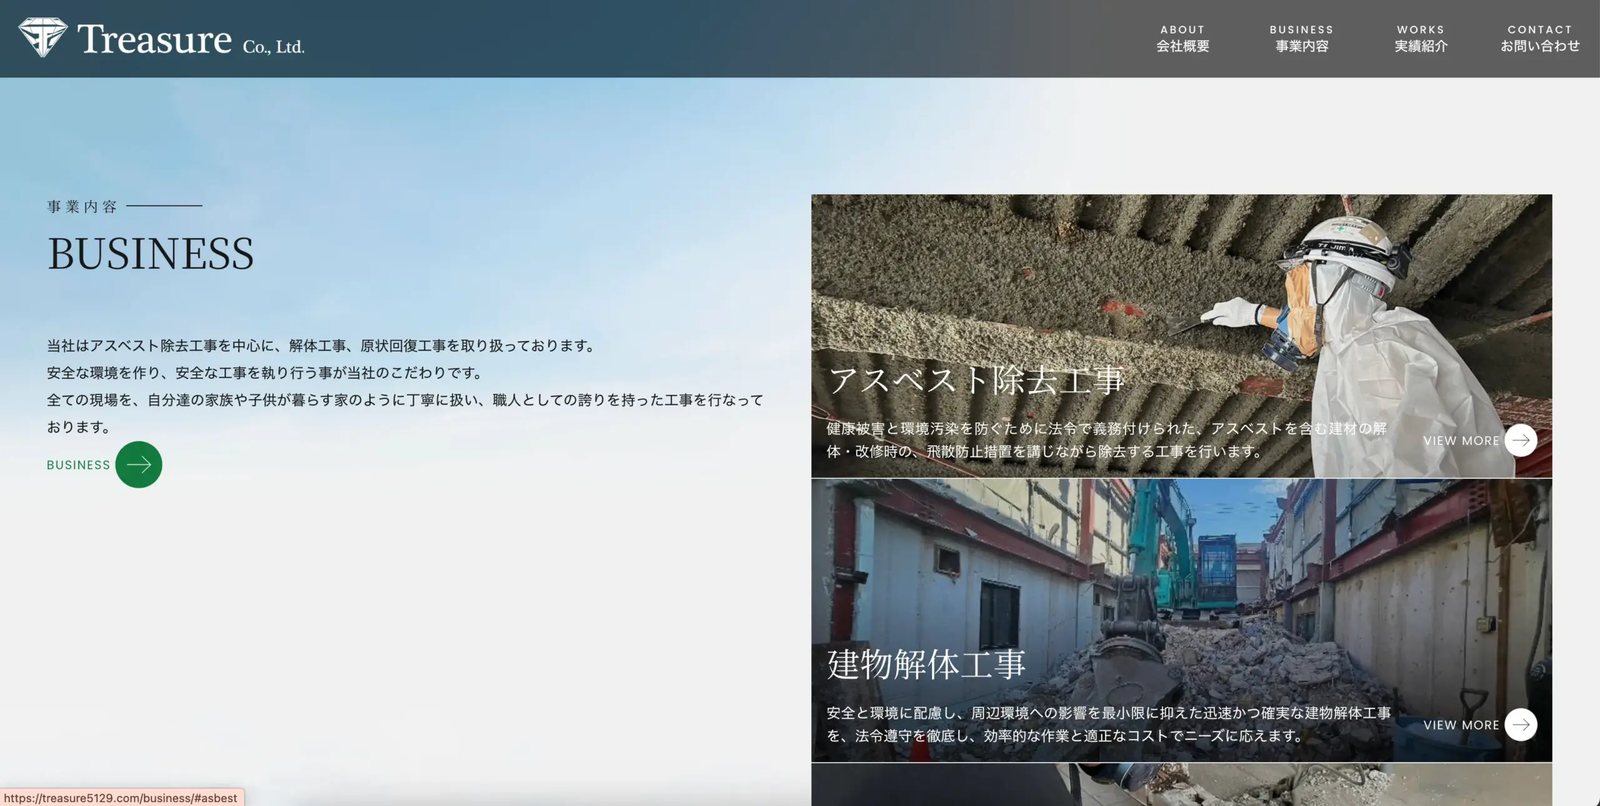Click the Treasure Co., Ltd. site title
Viewport: 1600px width, 806px height.
point(191,40)
